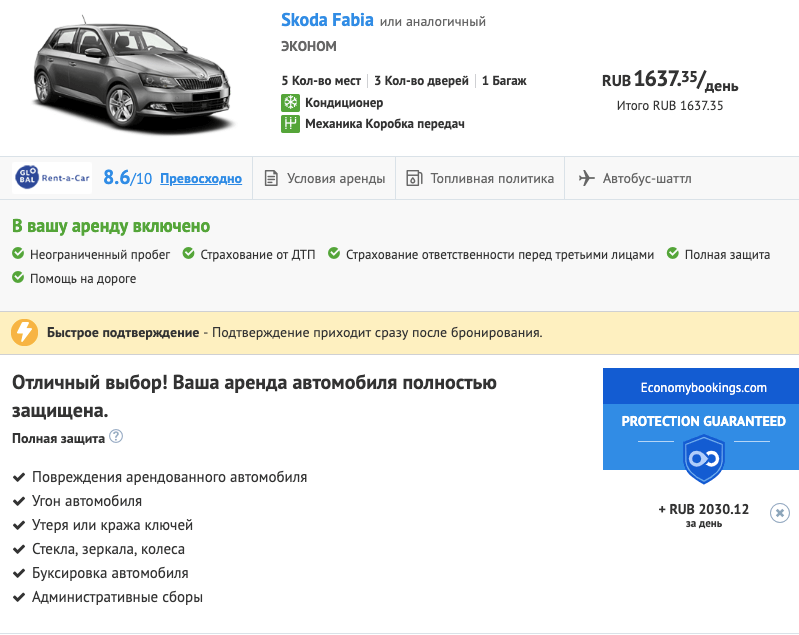Click the manual gearbox icon
The image size is (799, 635).
[x=290, y=124]
